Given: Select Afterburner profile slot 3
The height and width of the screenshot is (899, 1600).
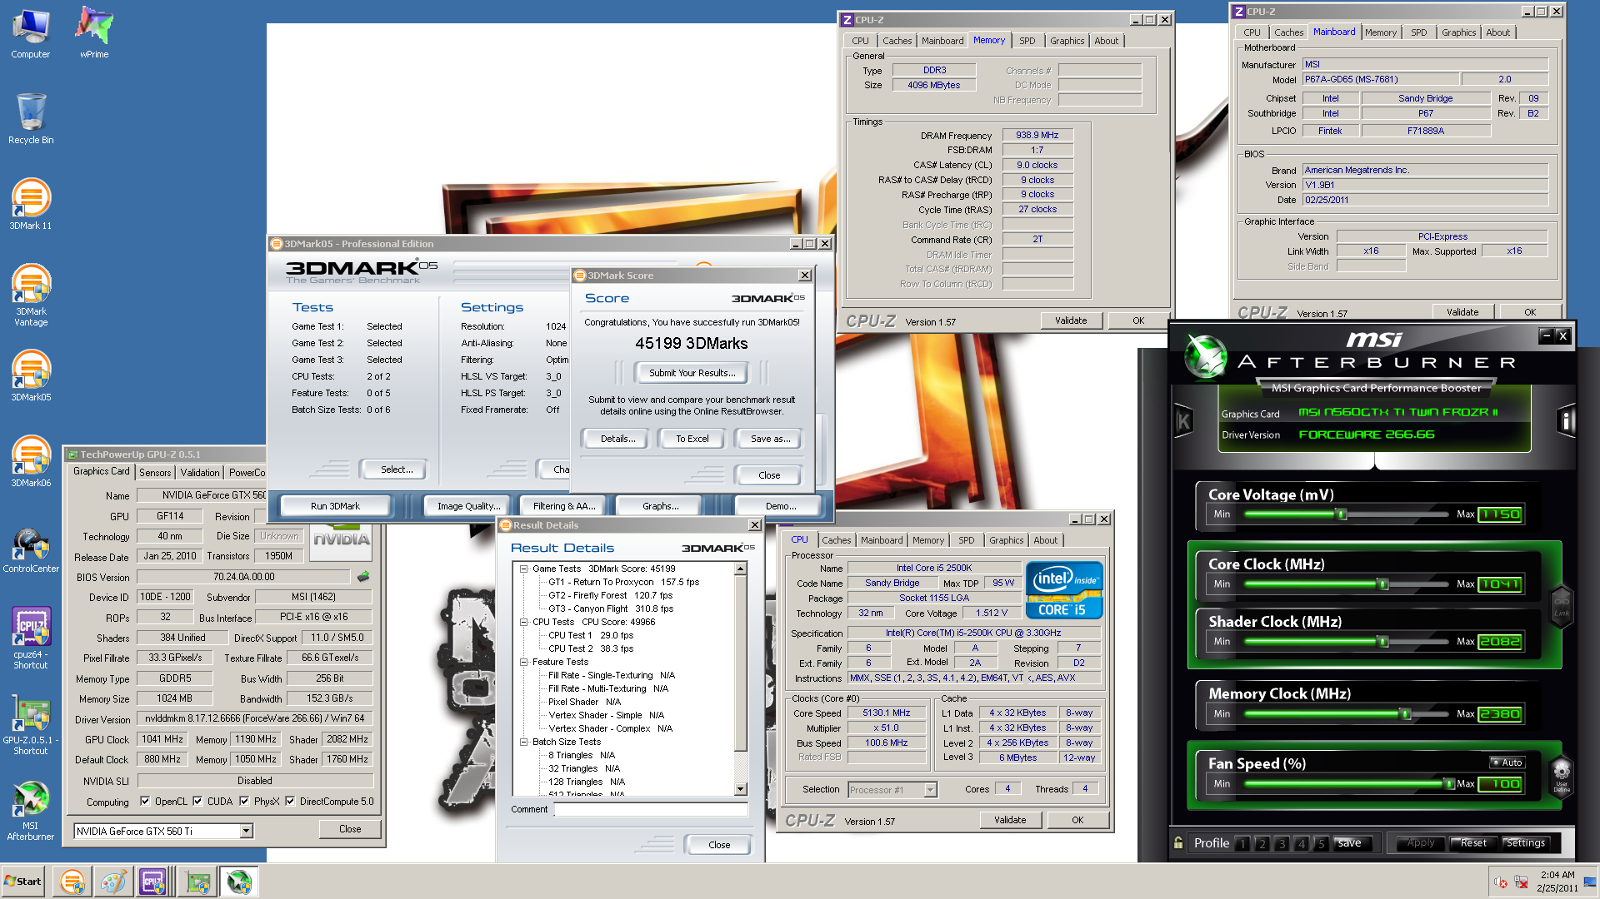Looking at the screenshot, I should click(x=1282, y=844).
